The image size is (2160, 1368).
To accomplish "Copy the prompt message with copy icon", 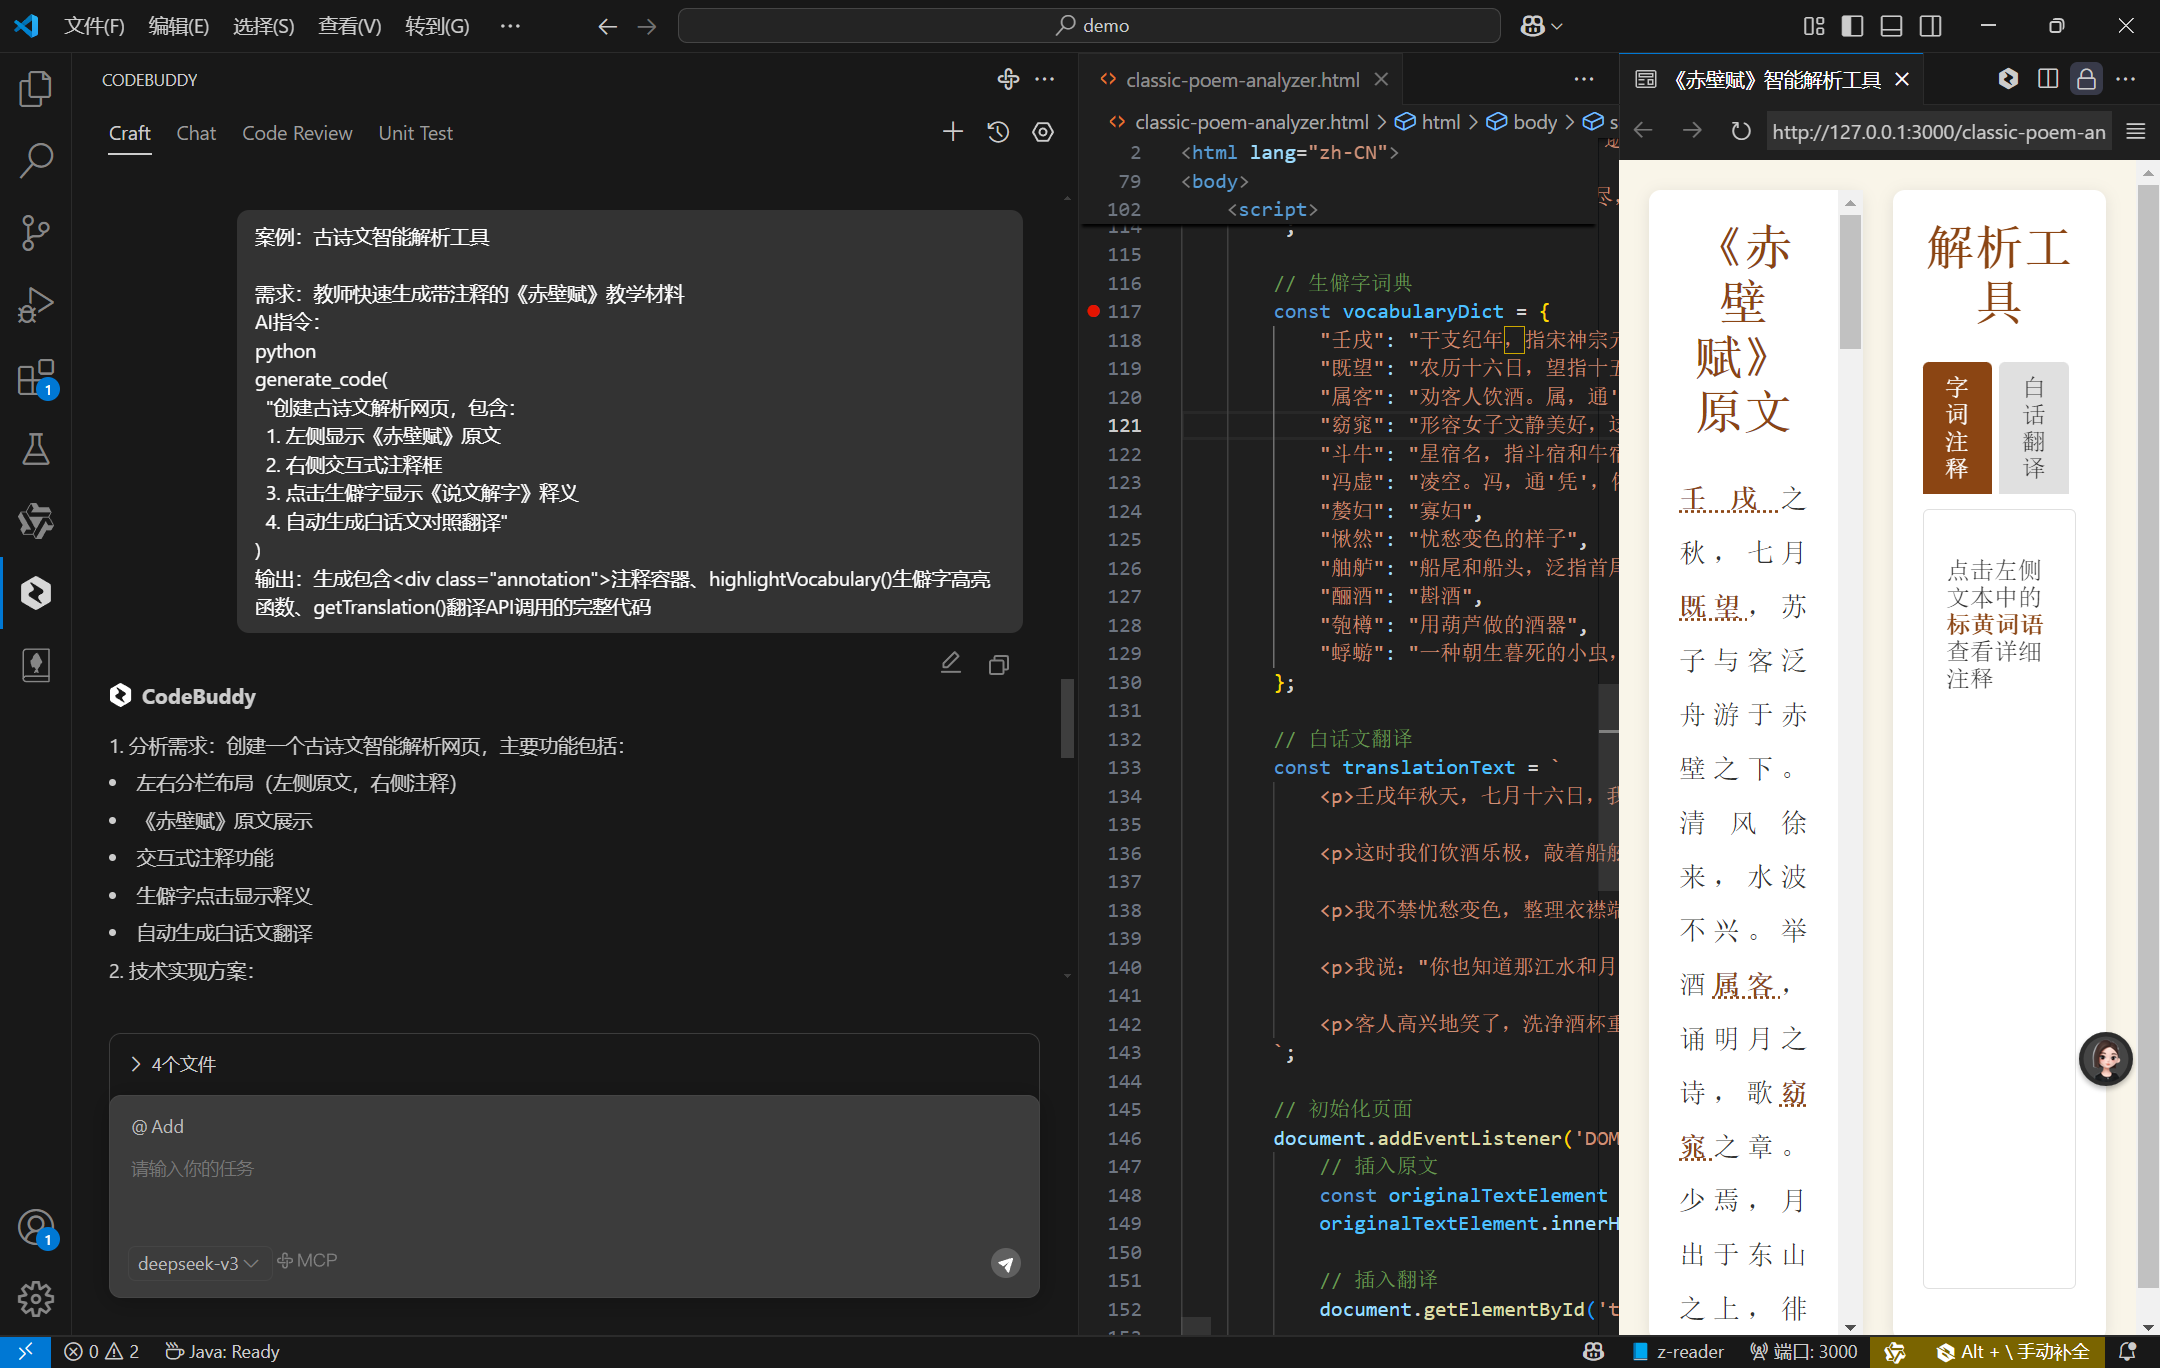I will (998, 665).
